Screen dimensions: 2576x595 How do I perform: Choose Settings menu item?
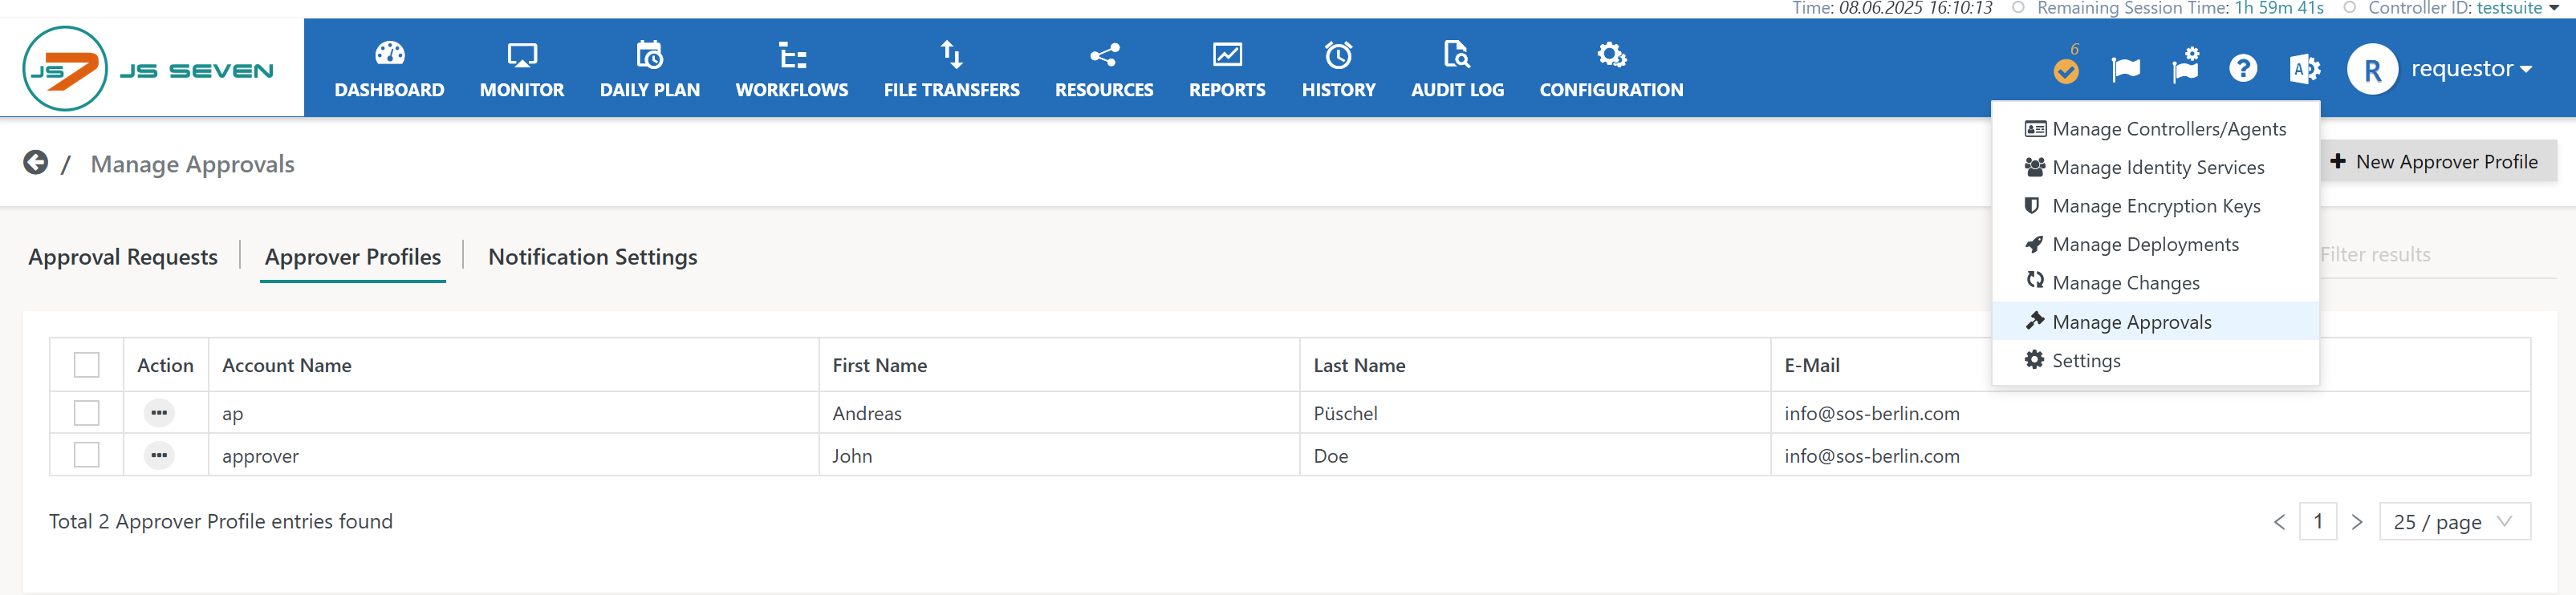[x=2155, y=360]
